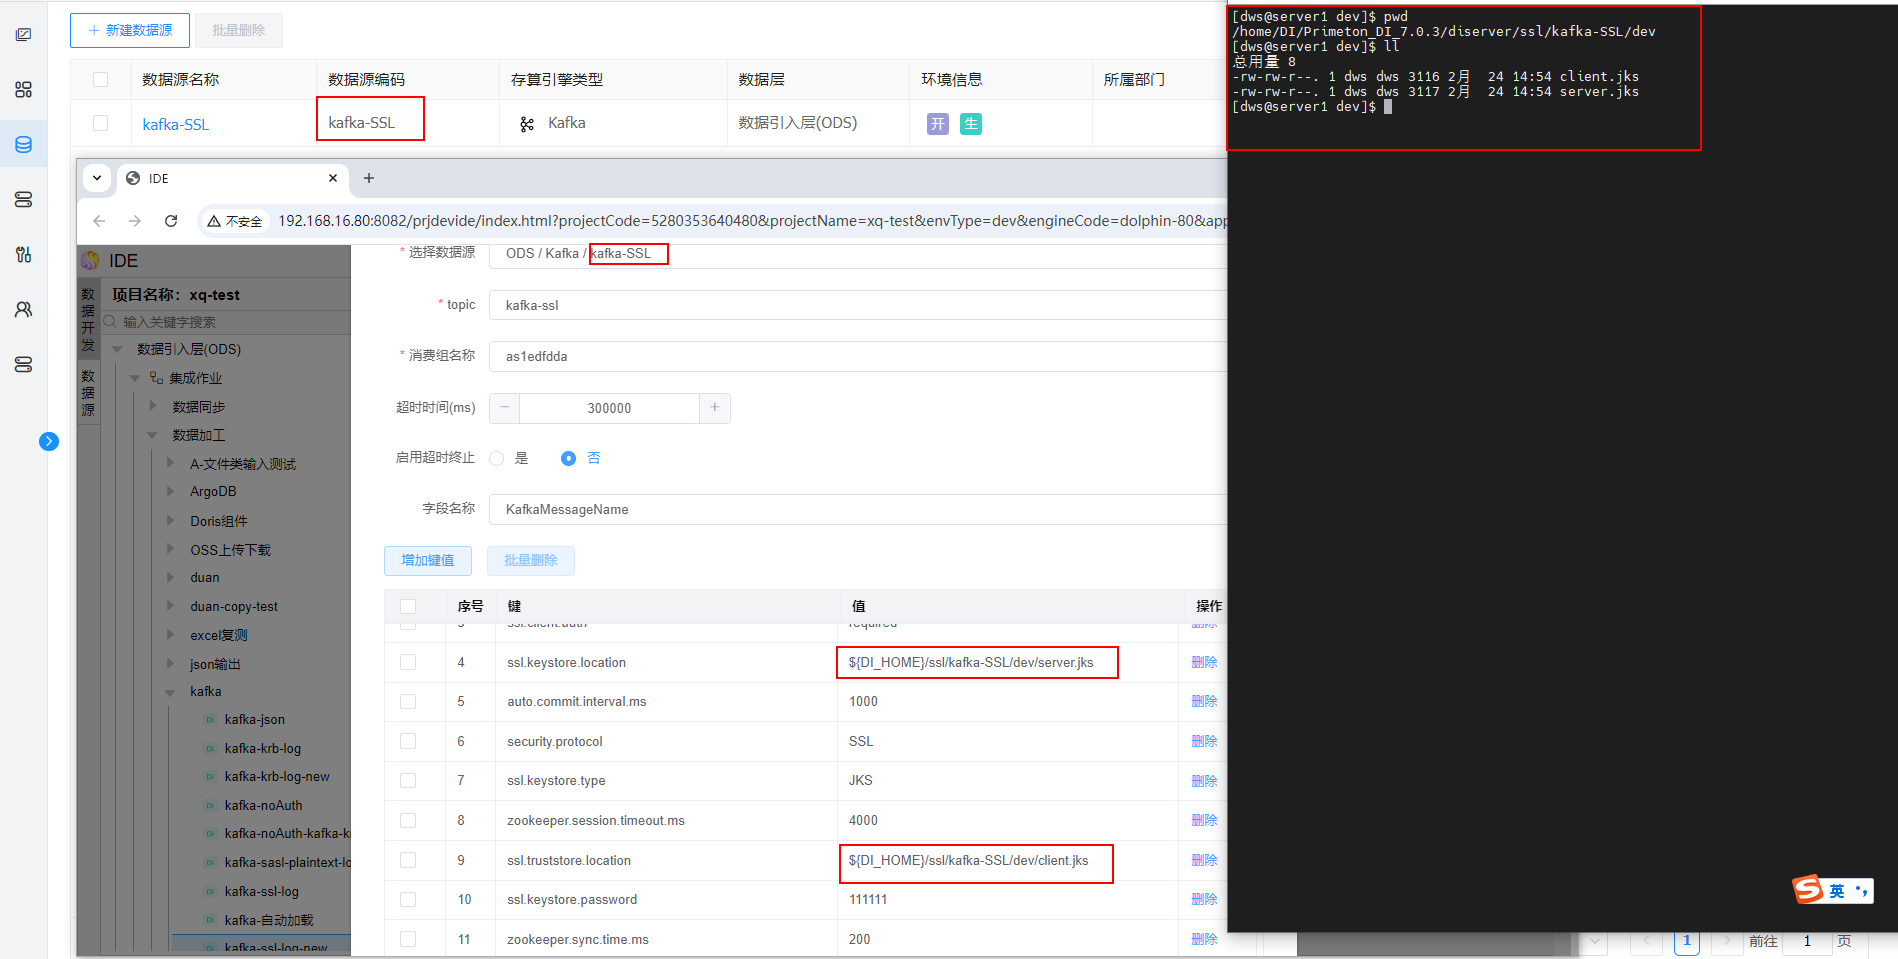Expand the sidebar with the blue arrow button
Screen dimensions: 1898x959
click(49, 441)
